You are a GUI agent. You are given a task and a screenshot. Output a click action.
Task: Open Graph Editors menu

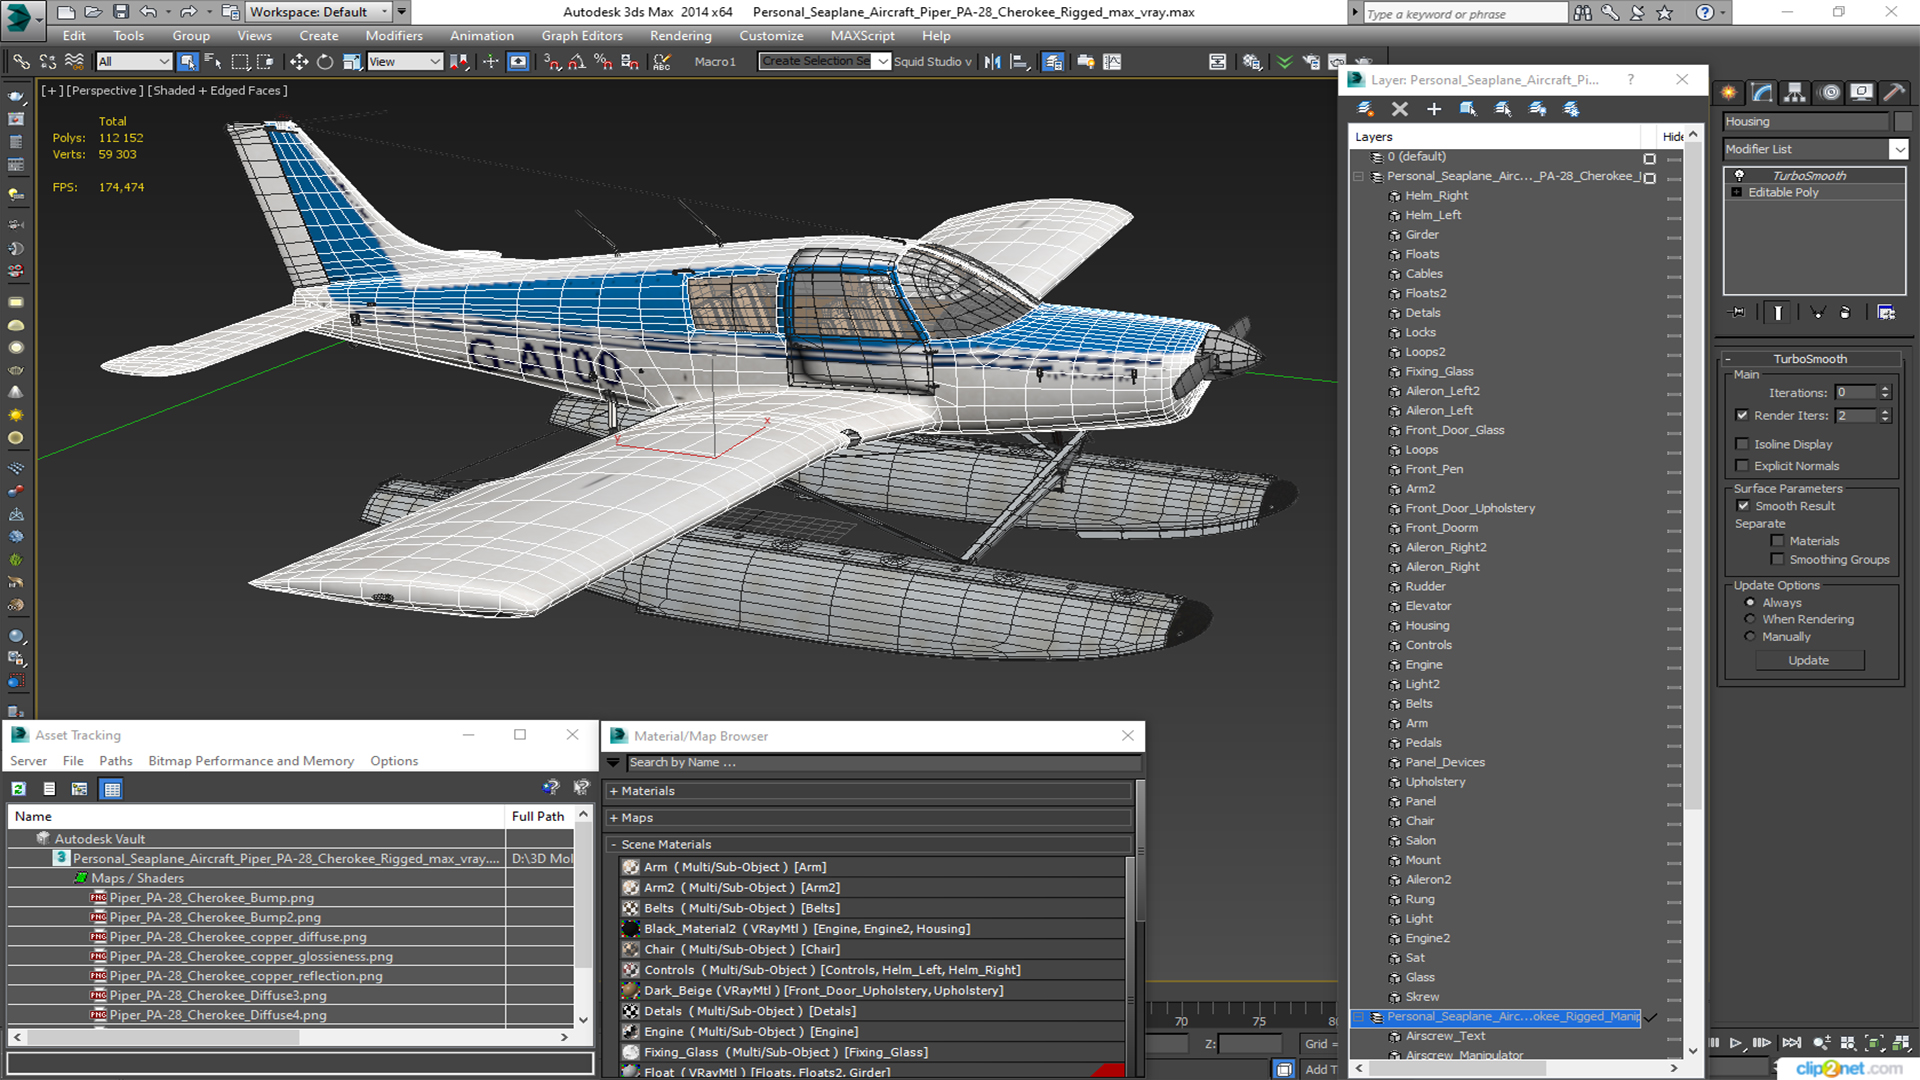click(x=582, y=36)
